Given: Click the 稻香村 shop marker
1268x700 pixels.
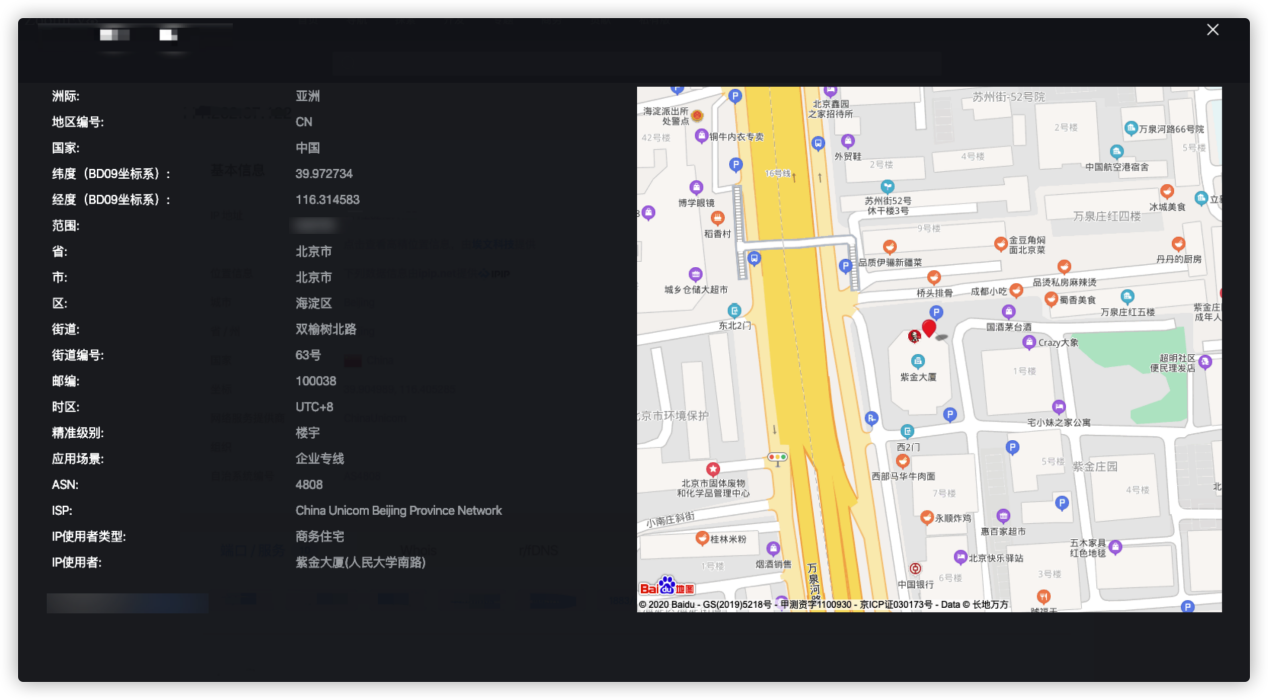Looking at the screenshot, I should (717, 217).
